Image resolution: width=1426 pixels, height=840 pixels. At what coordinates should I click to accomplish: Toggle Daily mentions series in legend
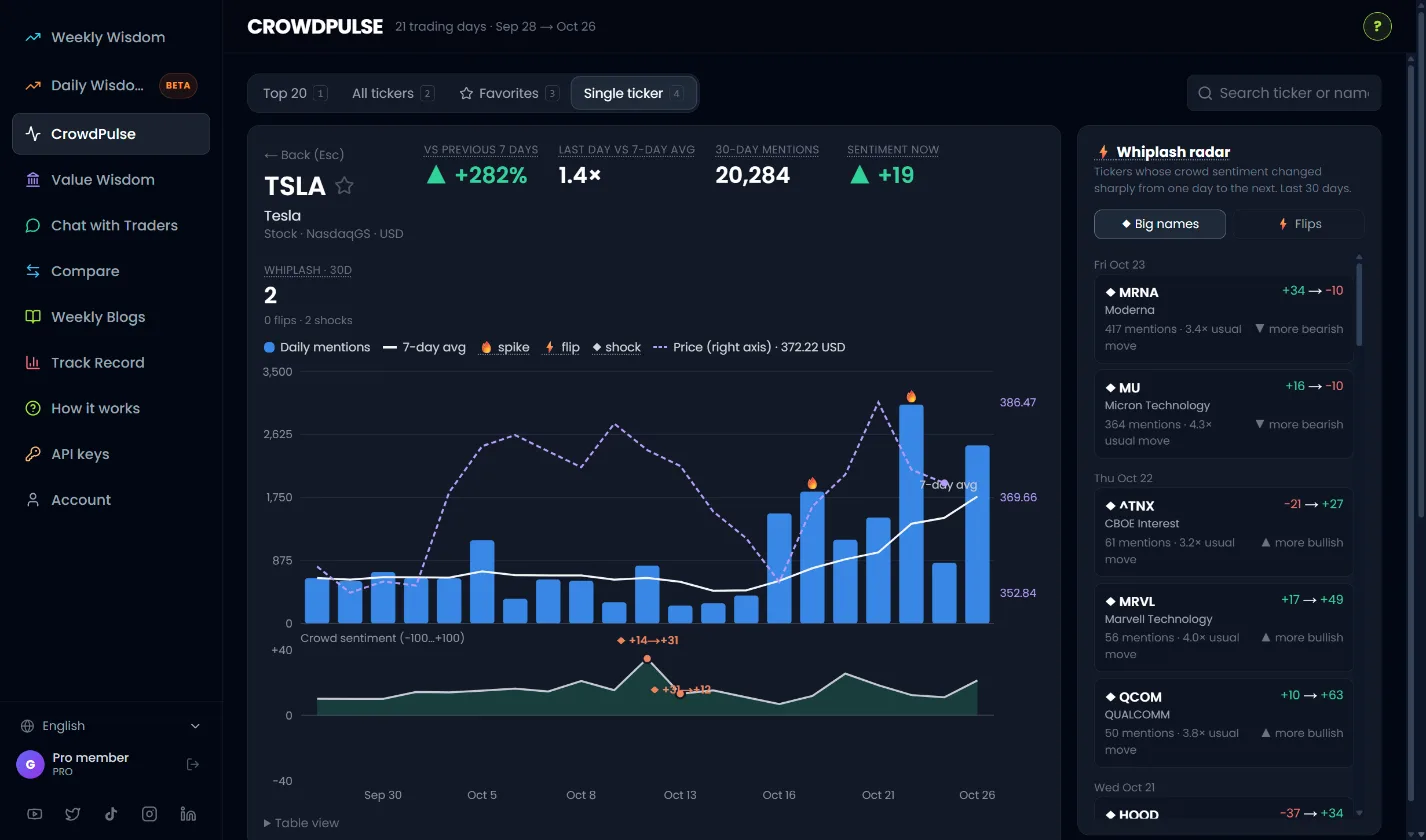(317, 347)
